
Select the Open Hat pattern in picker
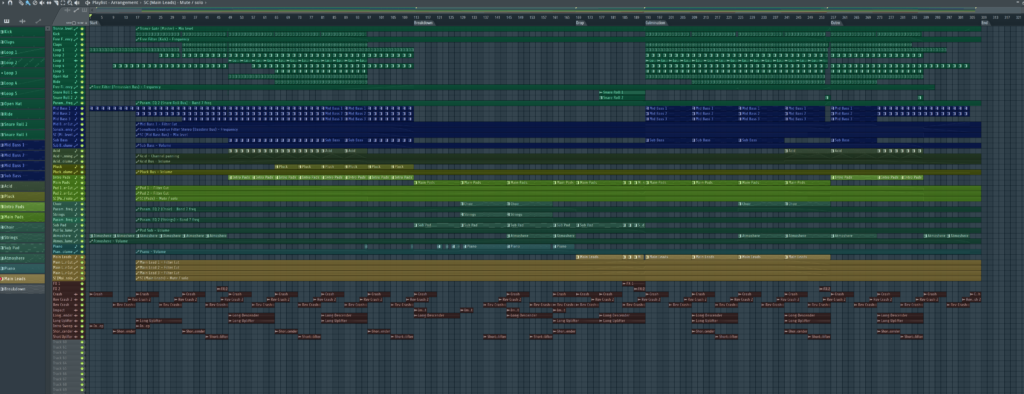click(x=23, y=104)
